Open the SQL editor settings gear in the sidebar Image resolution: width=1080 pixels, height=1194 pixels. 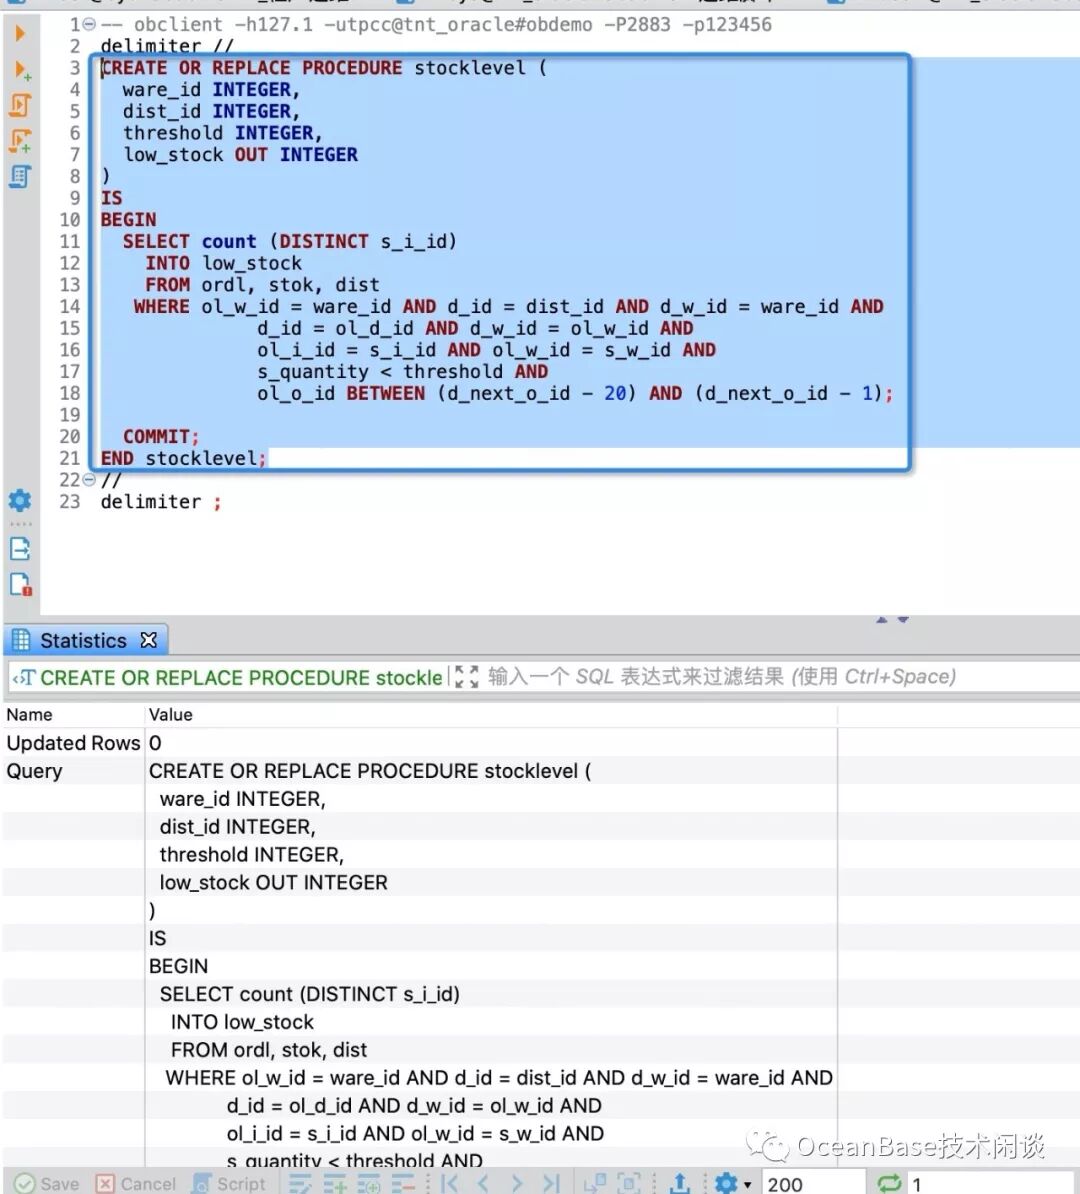point(20,500)
